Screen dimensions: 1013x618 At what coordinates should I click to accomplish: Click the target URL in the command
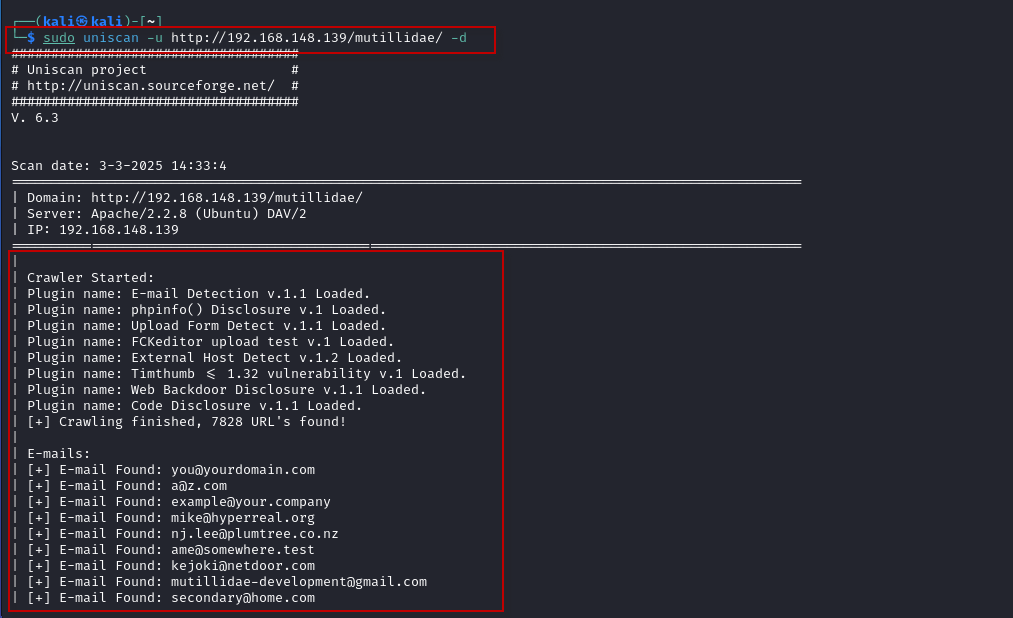pos(307,38)
